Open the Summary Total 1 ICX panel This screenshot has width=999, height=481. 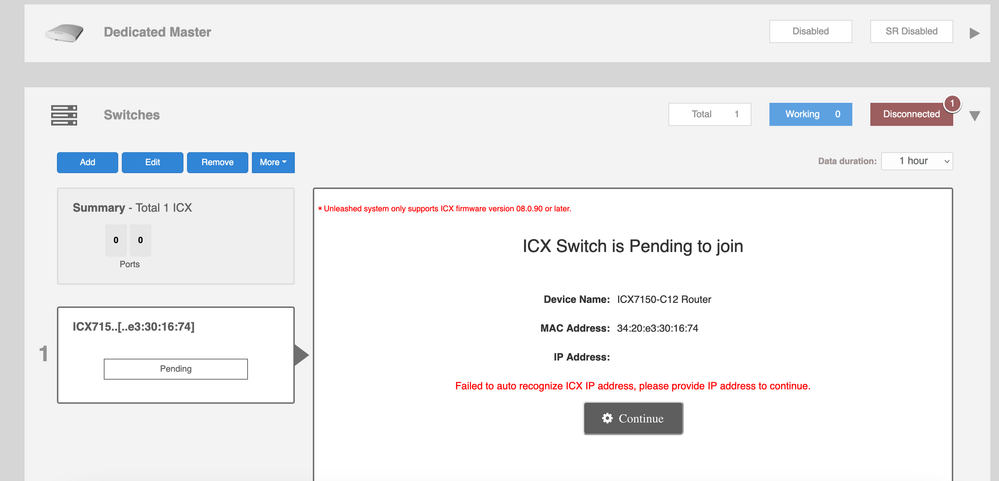tap(176, 235)
